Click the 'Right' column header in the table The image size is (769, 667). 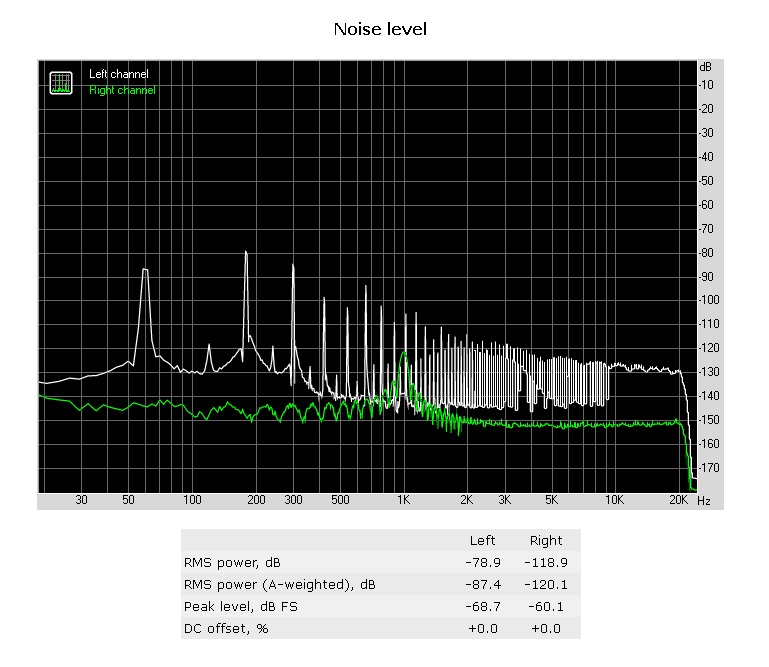546,540
